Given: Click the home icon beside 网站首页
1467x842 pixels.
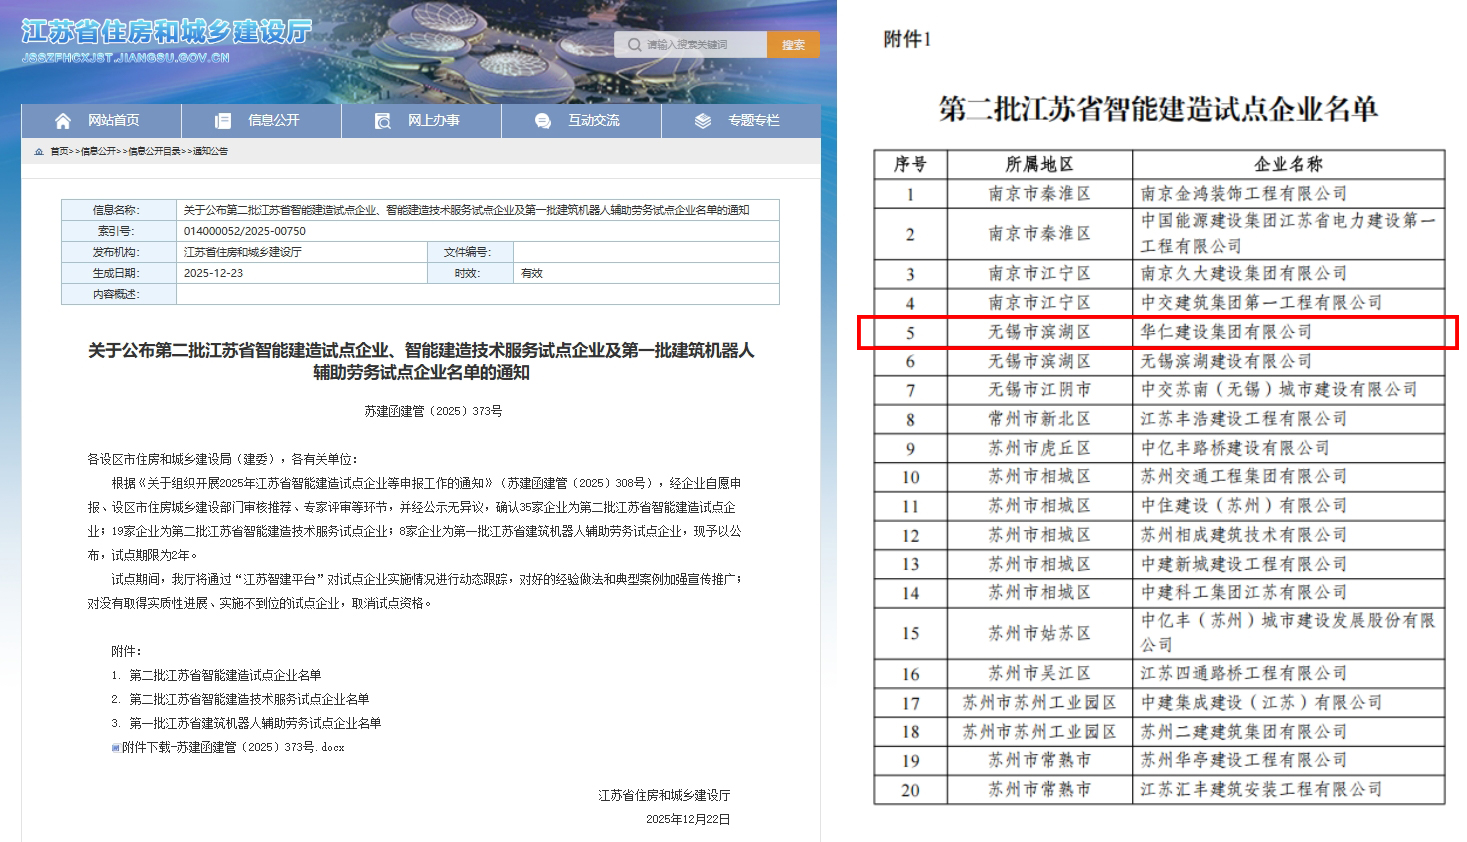Looking at the screenshot, I should pos(63,121).
